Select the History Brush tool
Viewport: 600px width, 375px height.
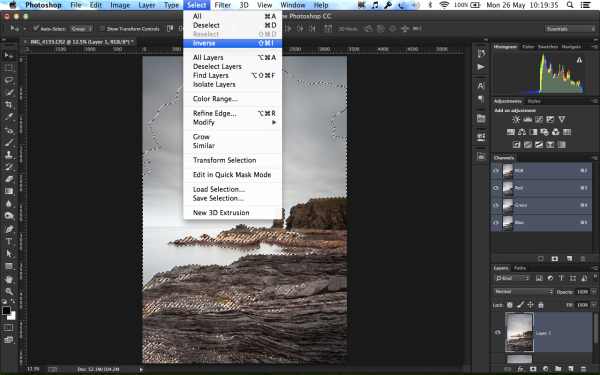click(9, 167)
